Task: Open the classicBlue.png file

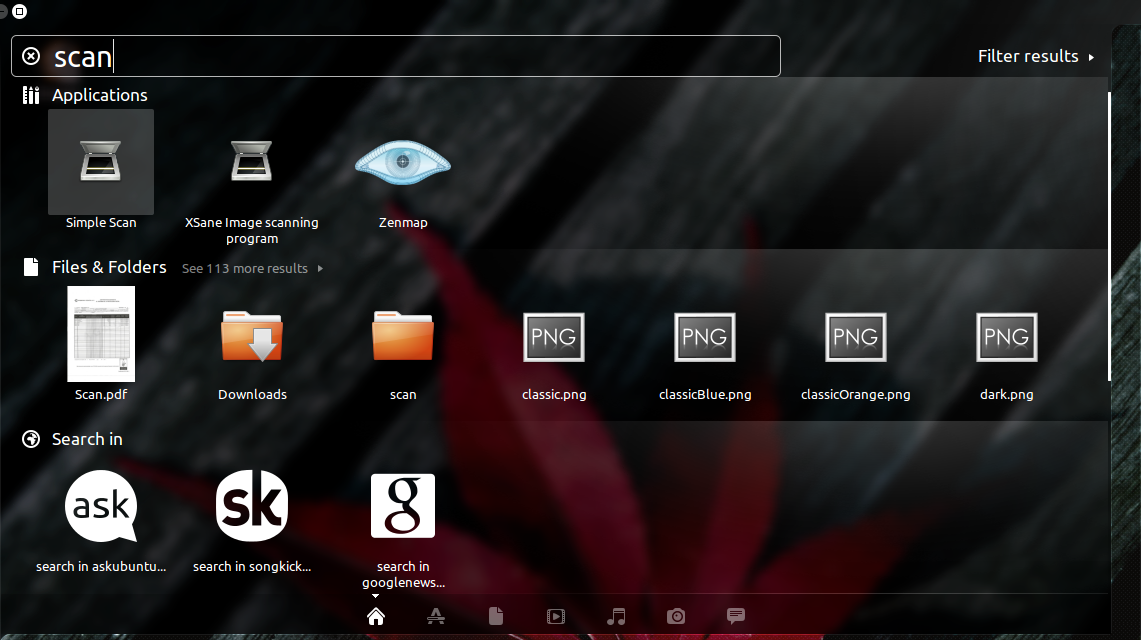Action: tap(704, 337)
